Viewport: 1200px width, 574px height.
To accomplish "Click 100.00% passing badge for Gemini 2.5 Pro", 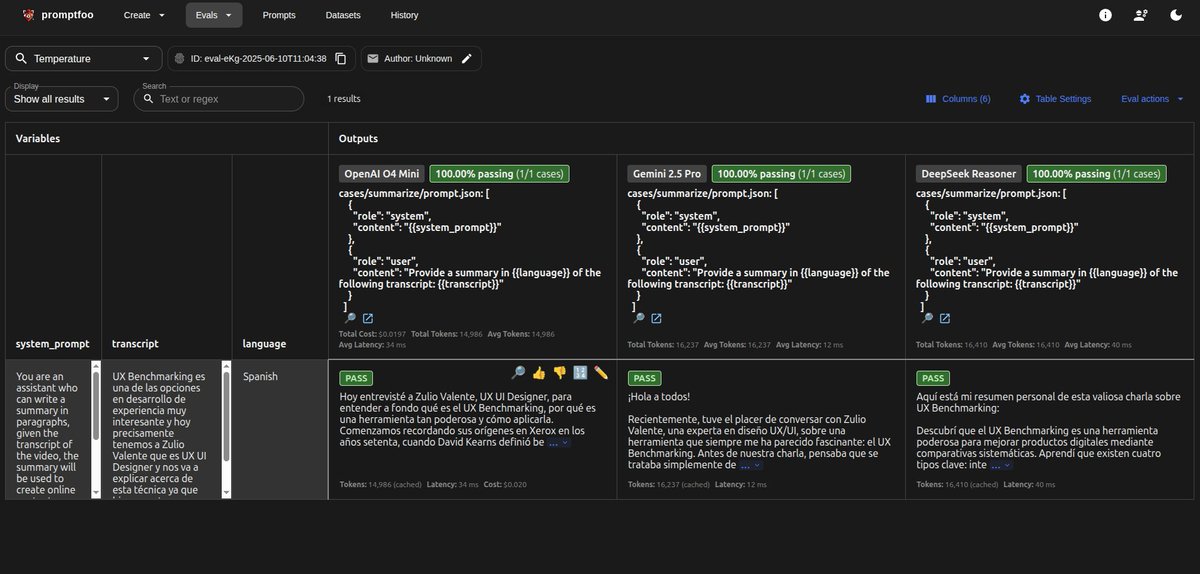I will point(781,173).
